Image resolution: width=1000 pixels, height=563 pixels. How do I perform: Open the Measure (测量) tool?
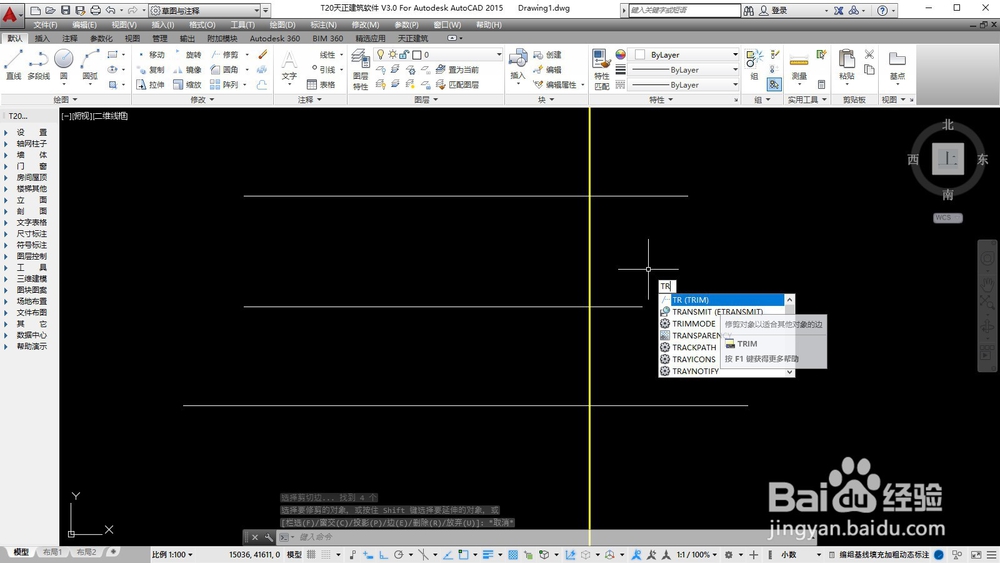799,66
